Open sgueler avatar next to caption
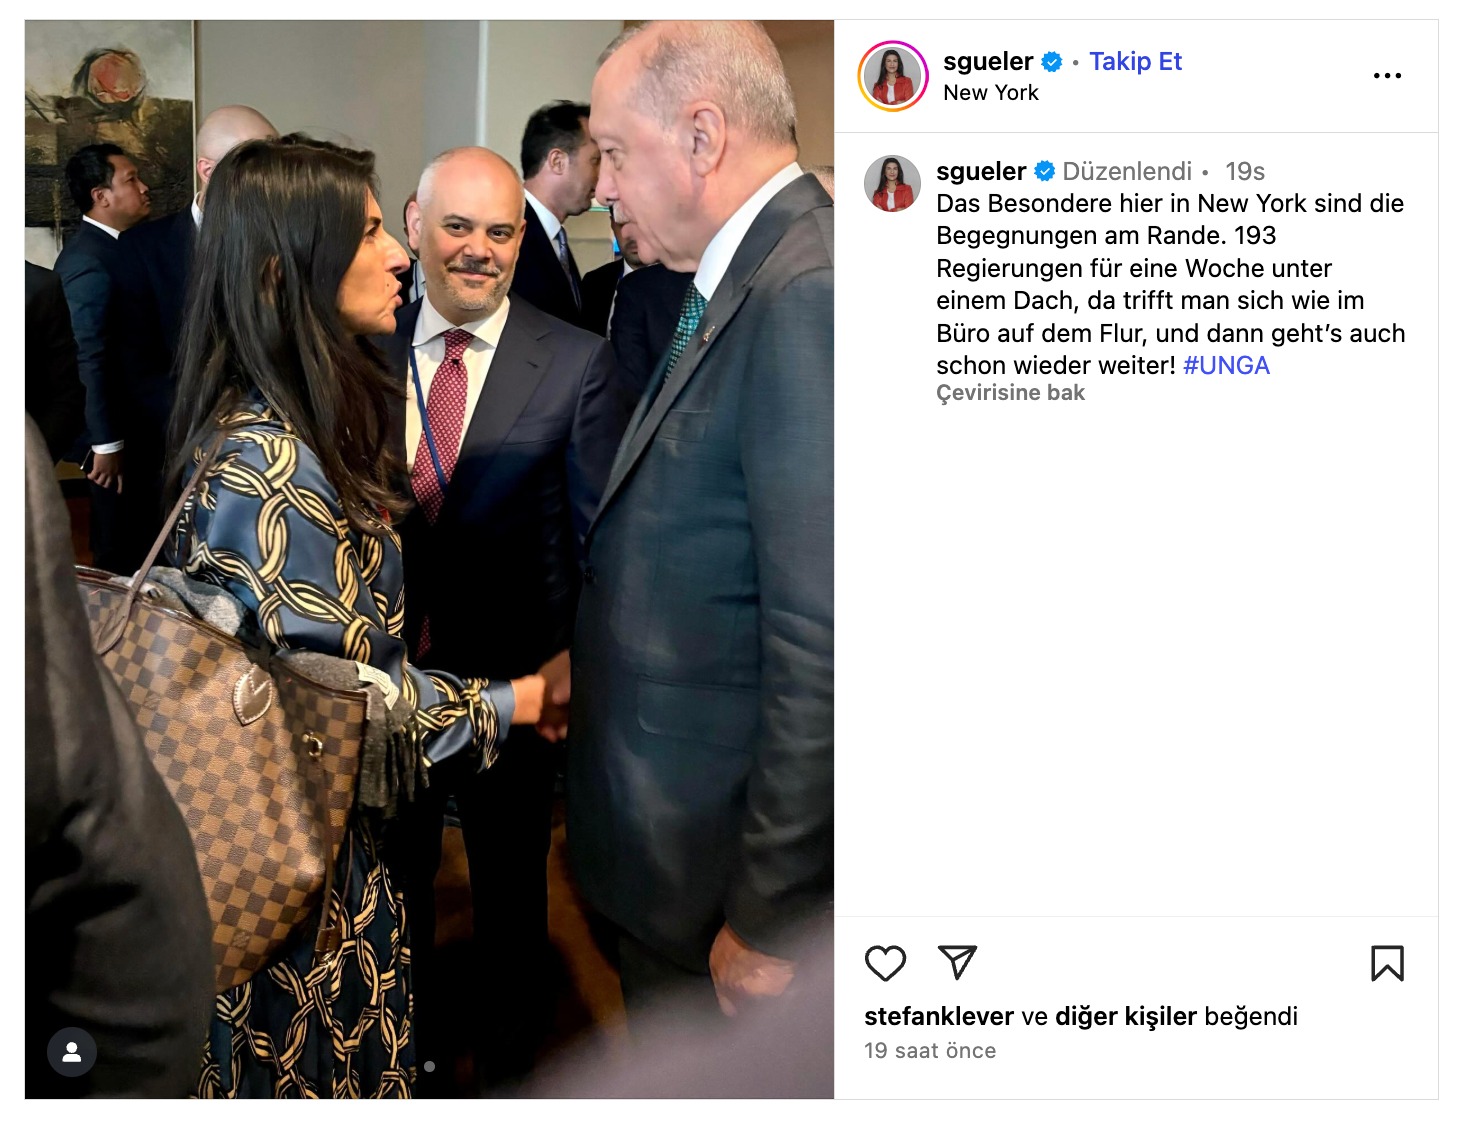The width and height of the screenshot is (1480, 1122). point(892,184)
